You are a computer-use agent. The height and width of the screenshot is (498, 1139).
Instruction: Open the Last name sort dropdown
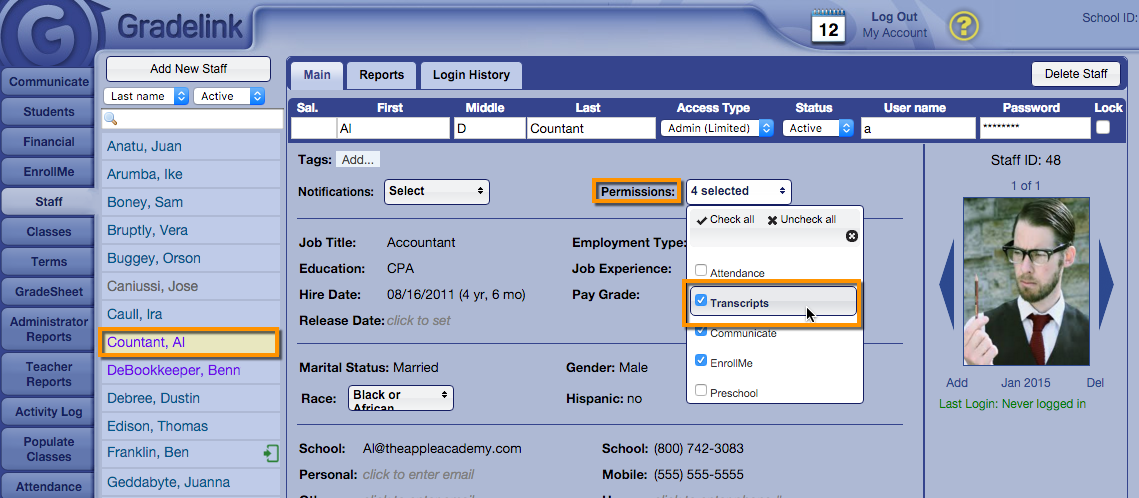coord(148,96)
